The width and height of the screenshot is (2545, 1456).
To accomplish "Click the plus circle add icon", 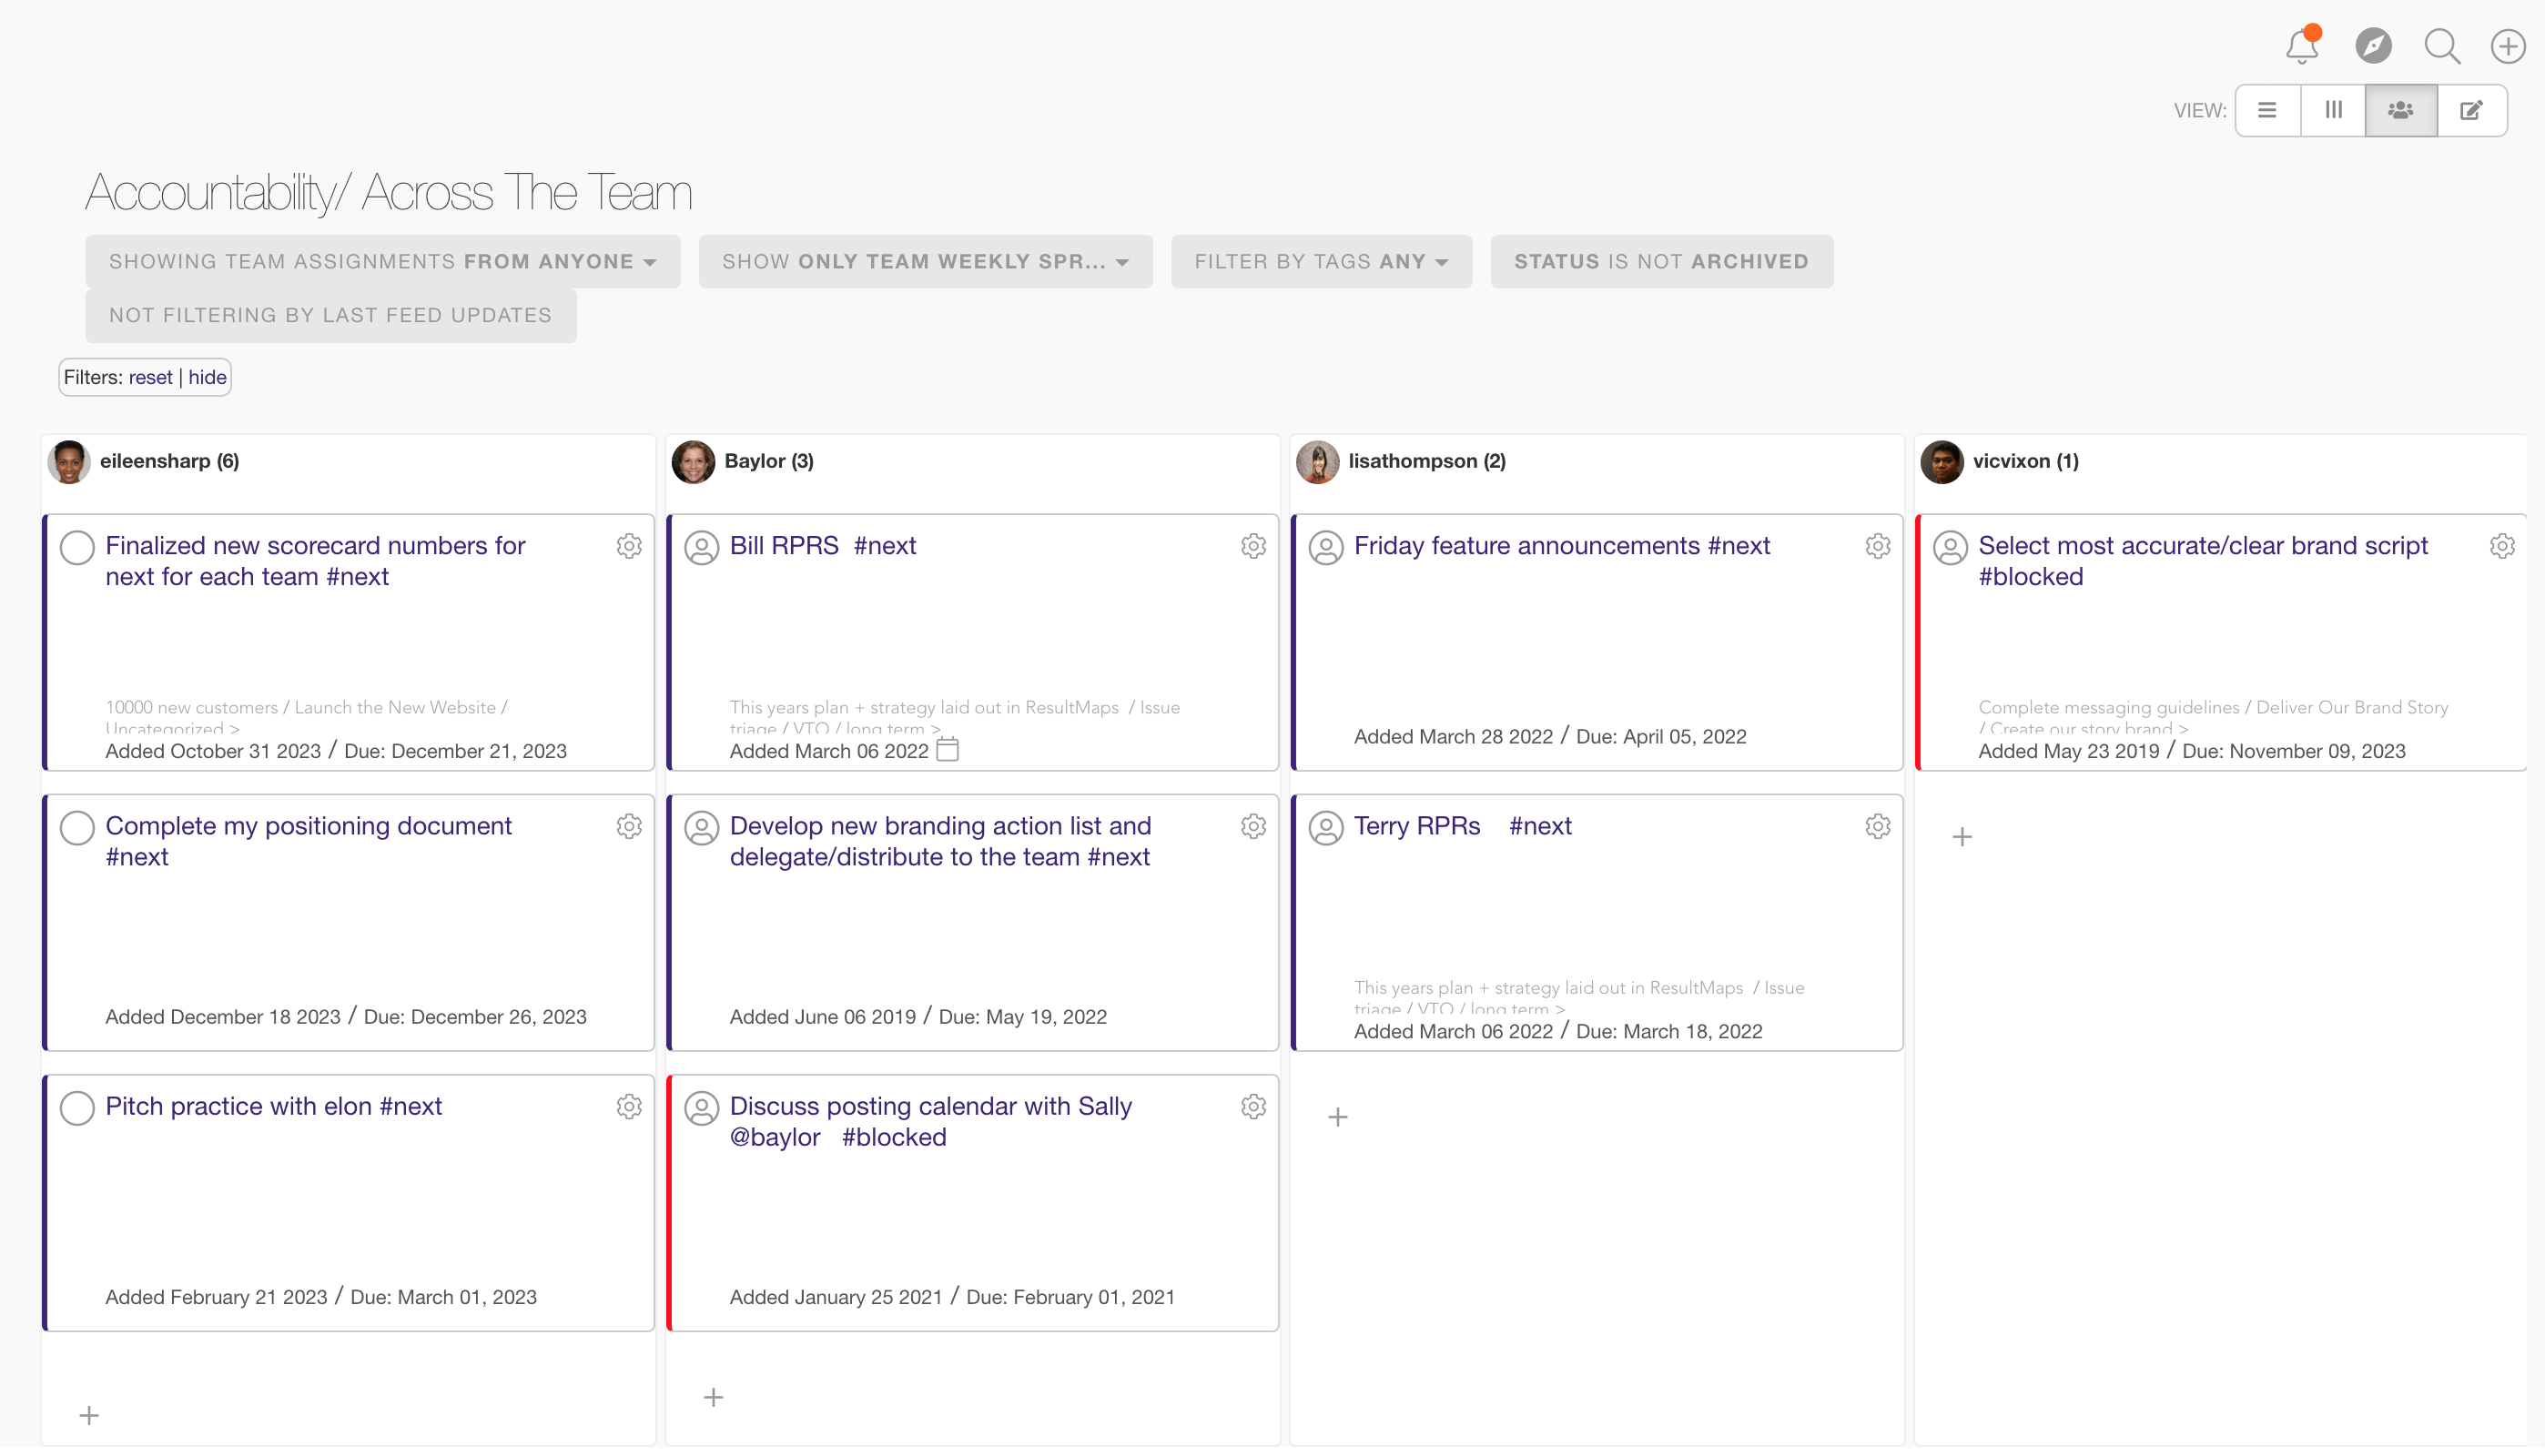I will point(2507,46).
